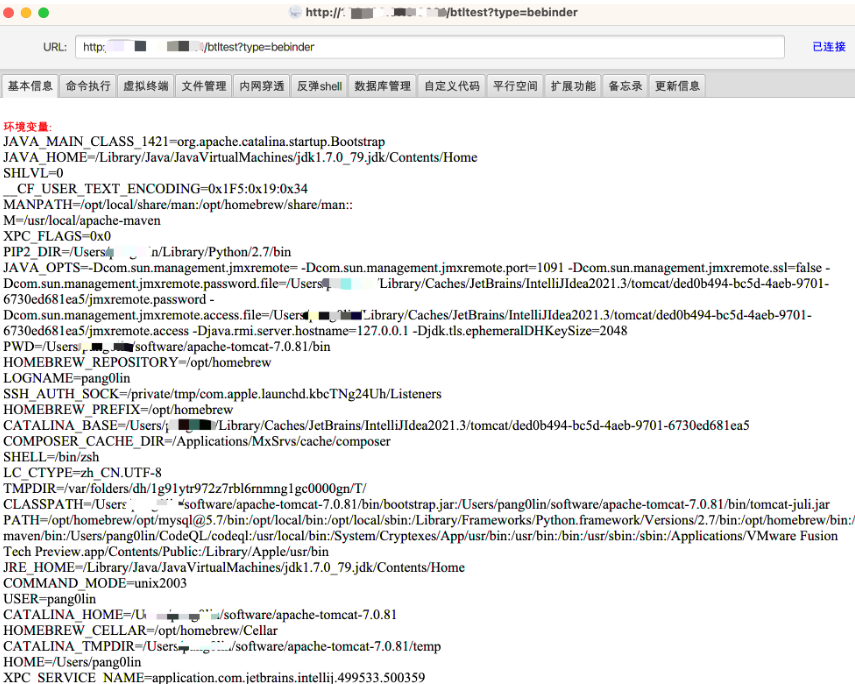Open the 扩展功能 tab

[573, 86]
